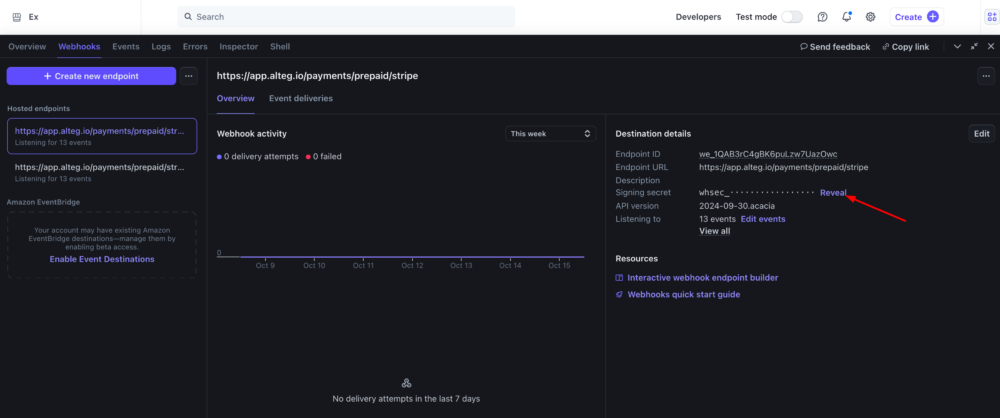This screenshot has width=1000, height=418.
Task: Click the rocket icon next to quick start guide
Action: click(619, 295)
